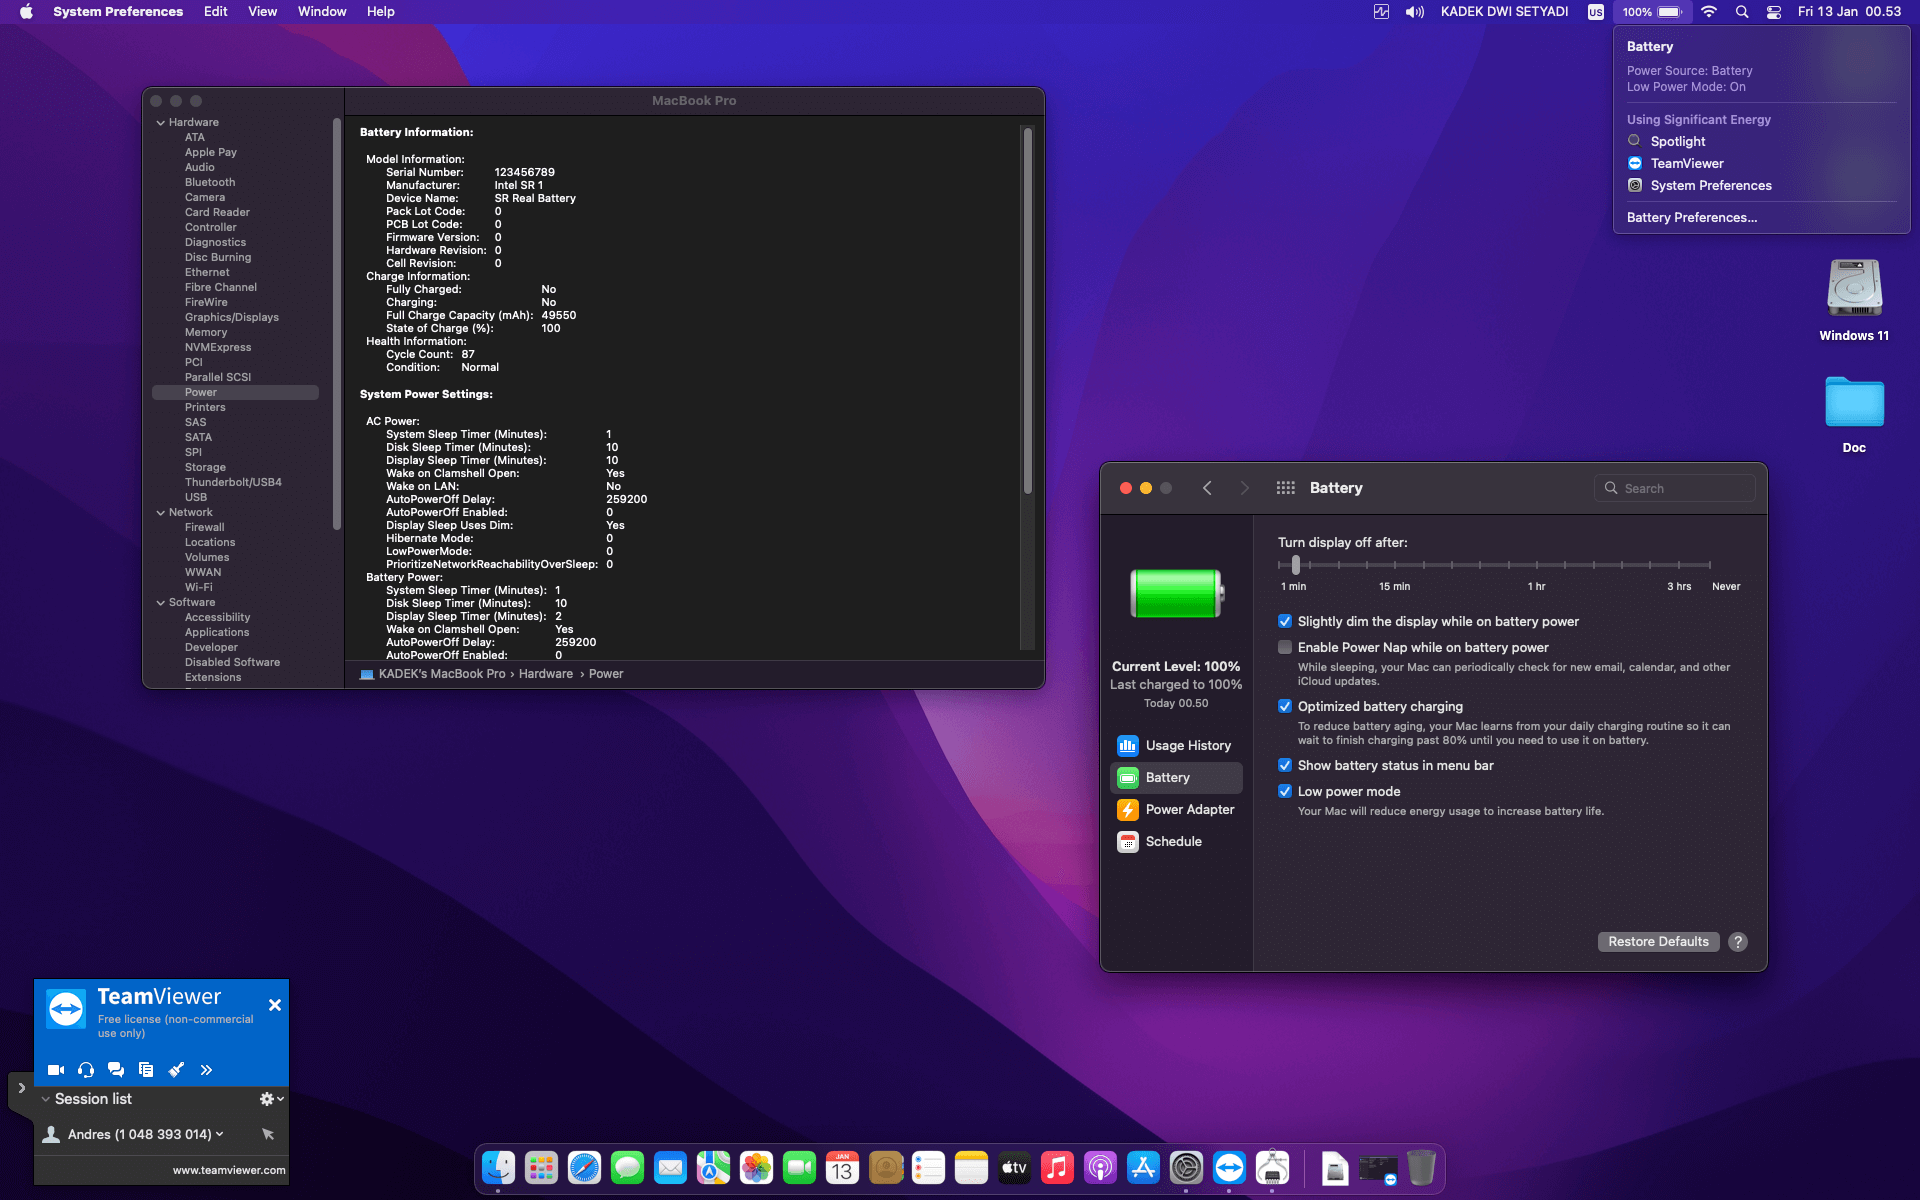Disable Low power mode checkbox
This screenshot has height=1200, width=1920.
point(1286,791)
